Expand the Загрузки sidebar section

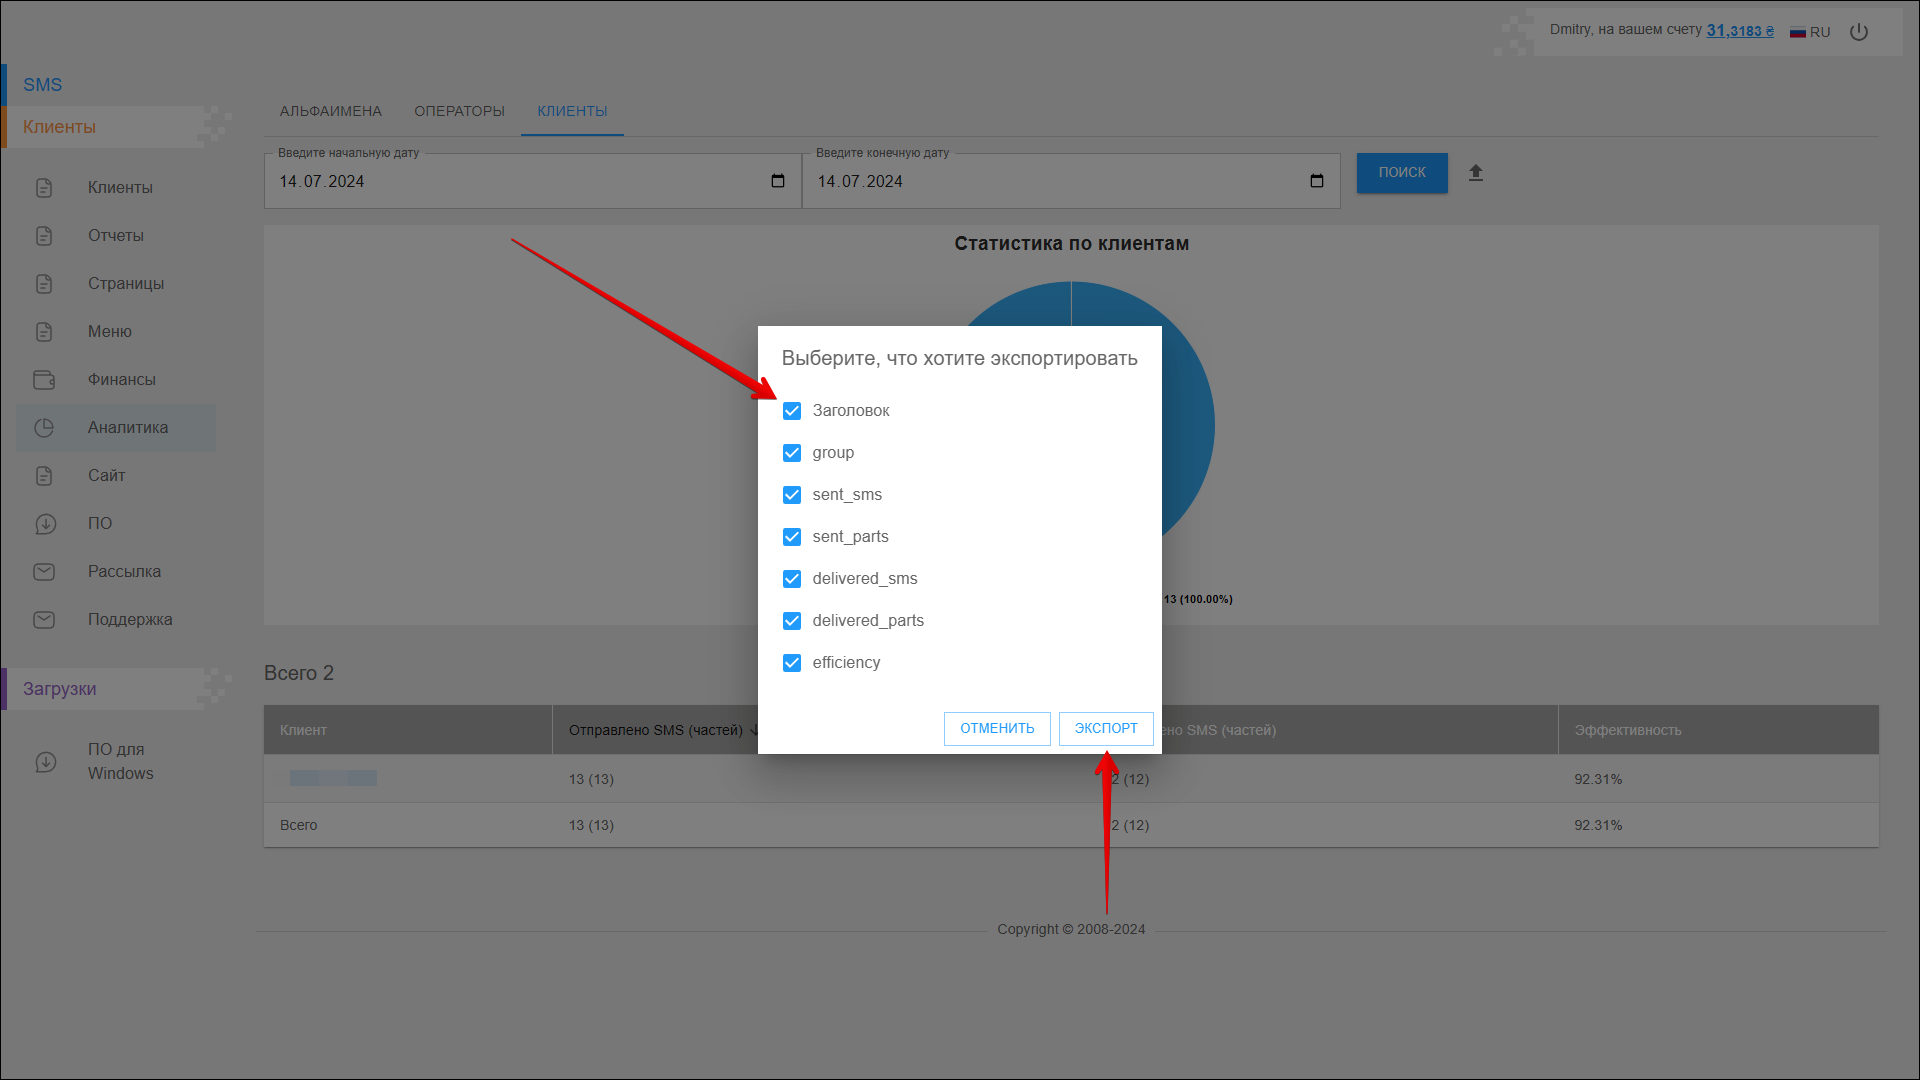60,689
